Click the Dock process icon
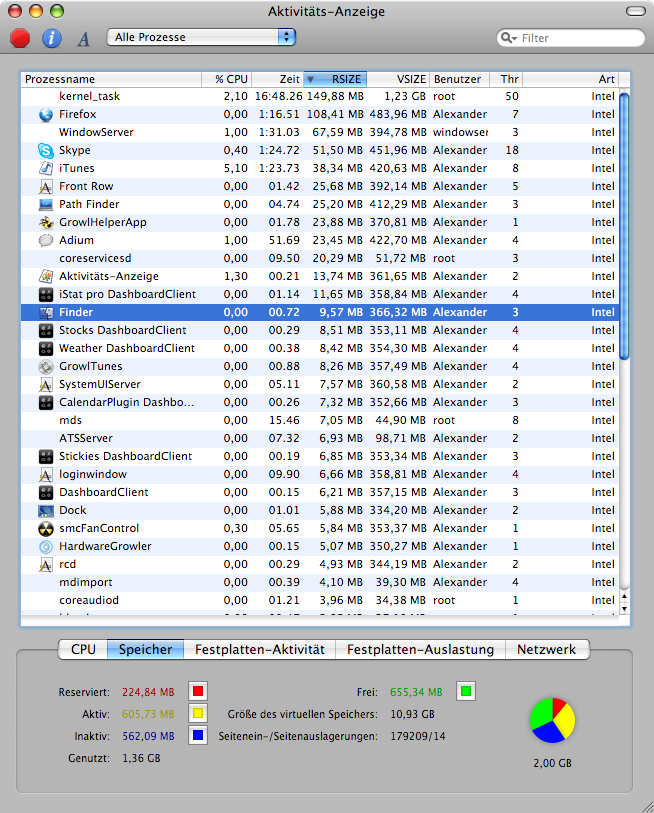This screenshot has width=654, height=813. 46,511
